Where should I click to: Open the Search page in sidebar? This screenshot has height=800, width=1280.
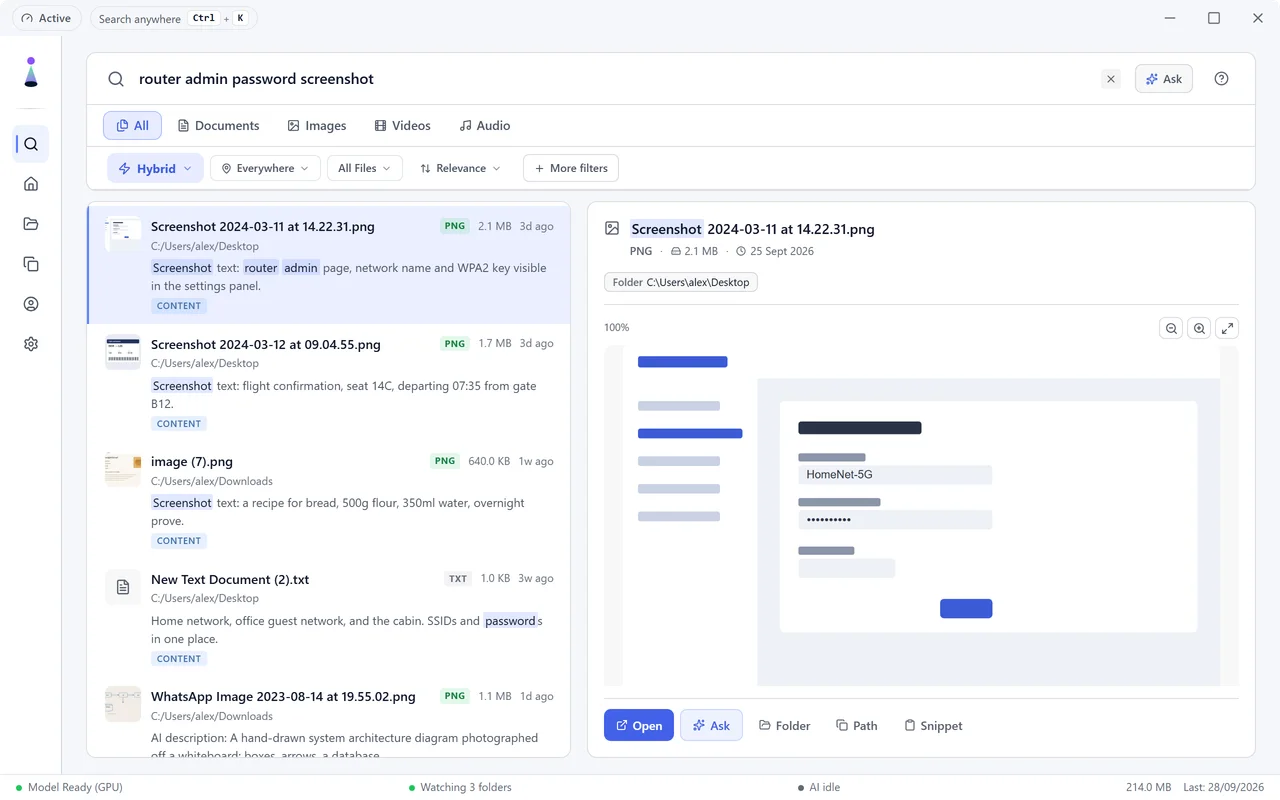pyautogui.click(x=31, y=144)
